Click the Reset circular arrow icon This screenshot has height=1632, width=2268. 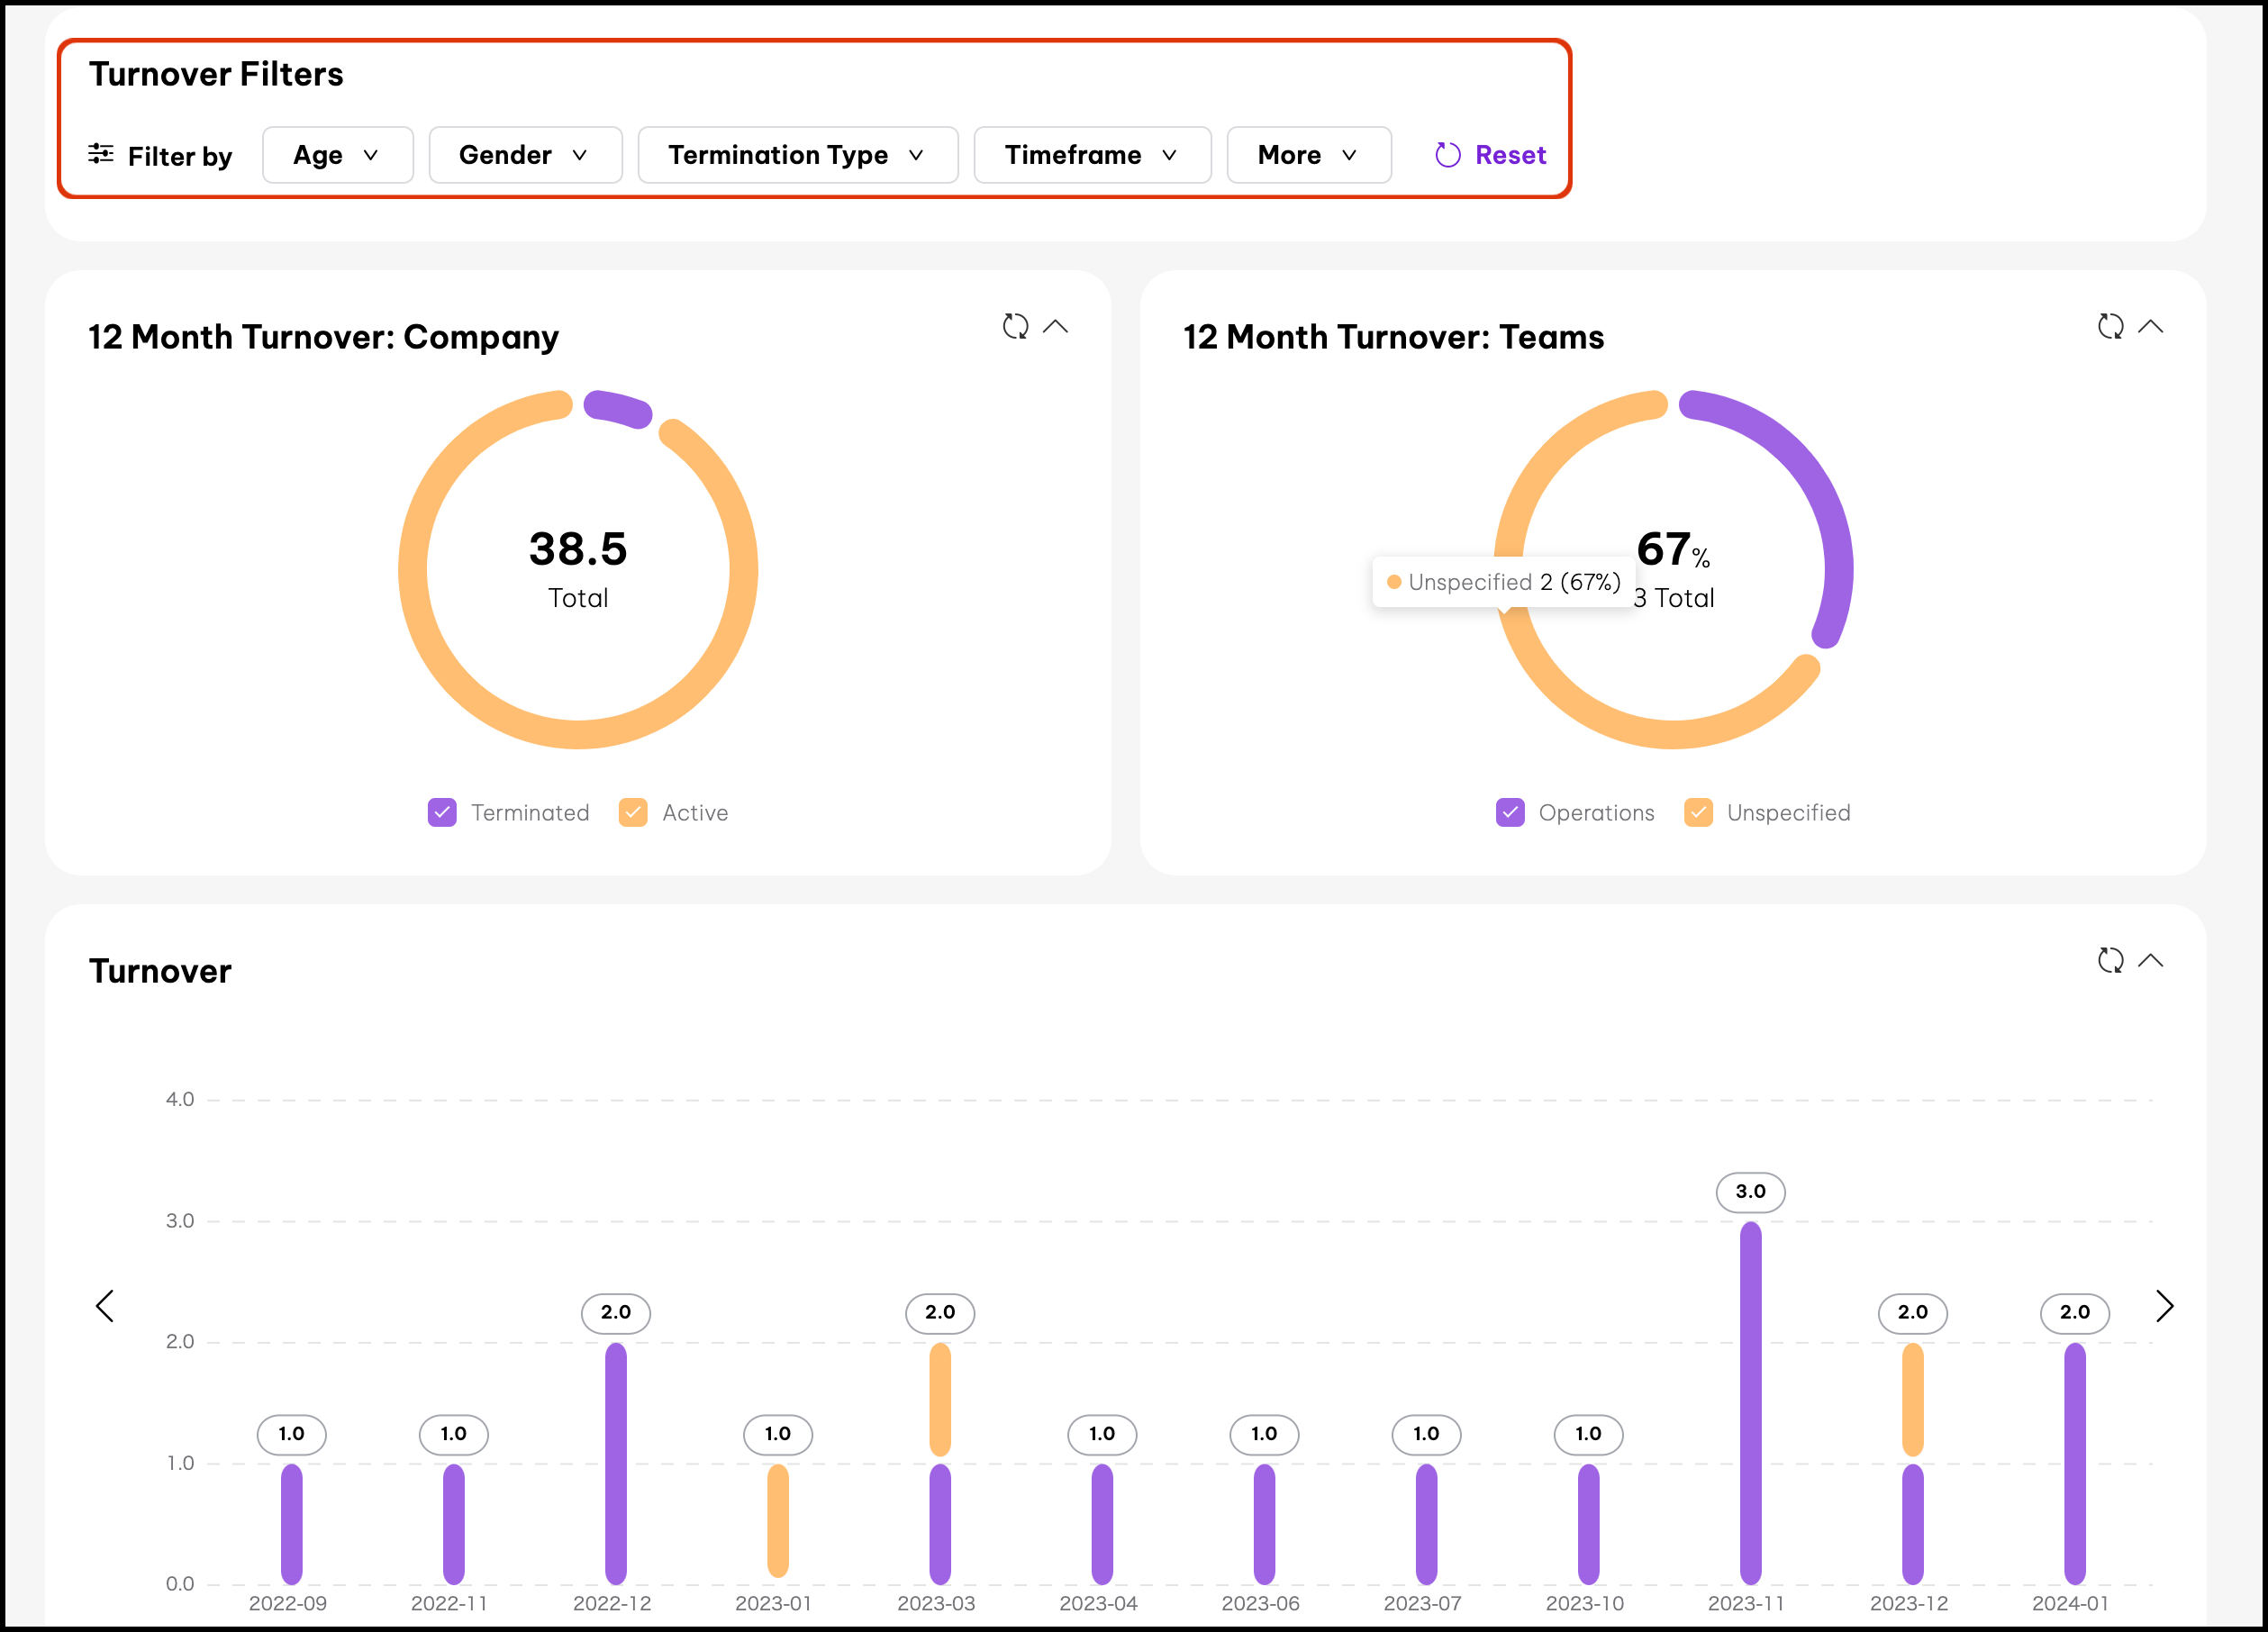[x=1447, y=155]
